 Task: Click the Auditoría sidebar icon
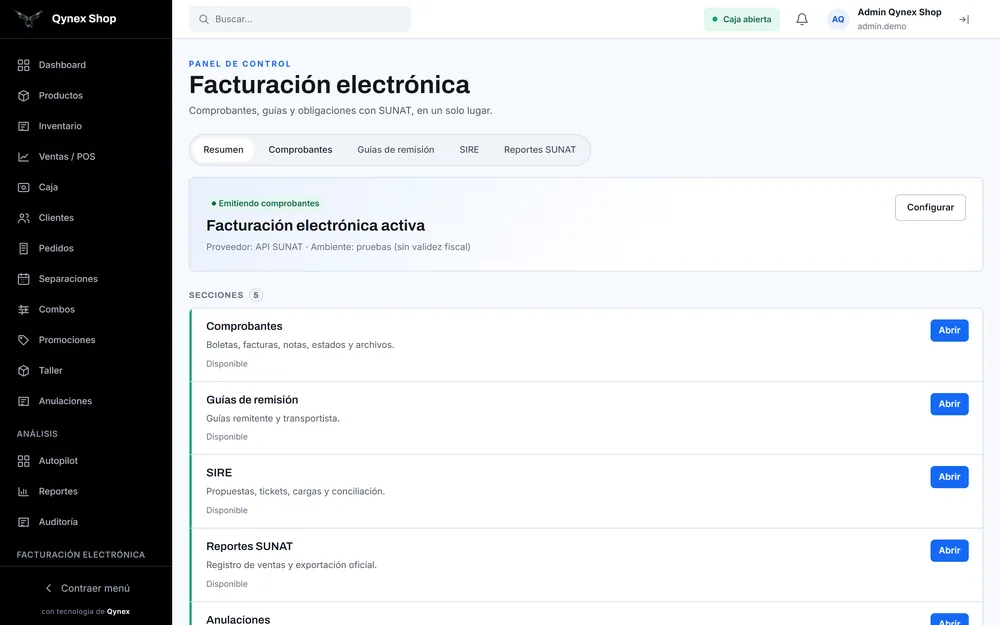(x=24, y=522)
